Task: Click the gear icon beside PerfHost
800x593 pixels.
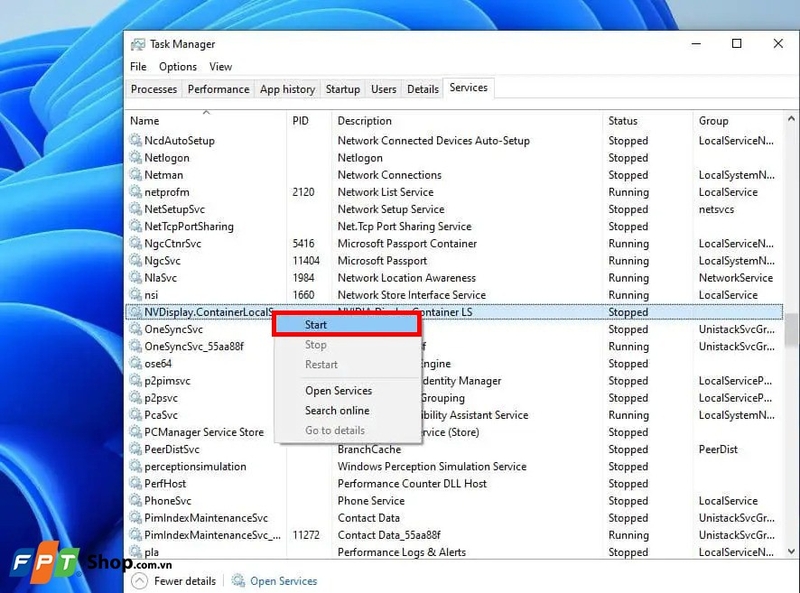Action: click(136, 484)
